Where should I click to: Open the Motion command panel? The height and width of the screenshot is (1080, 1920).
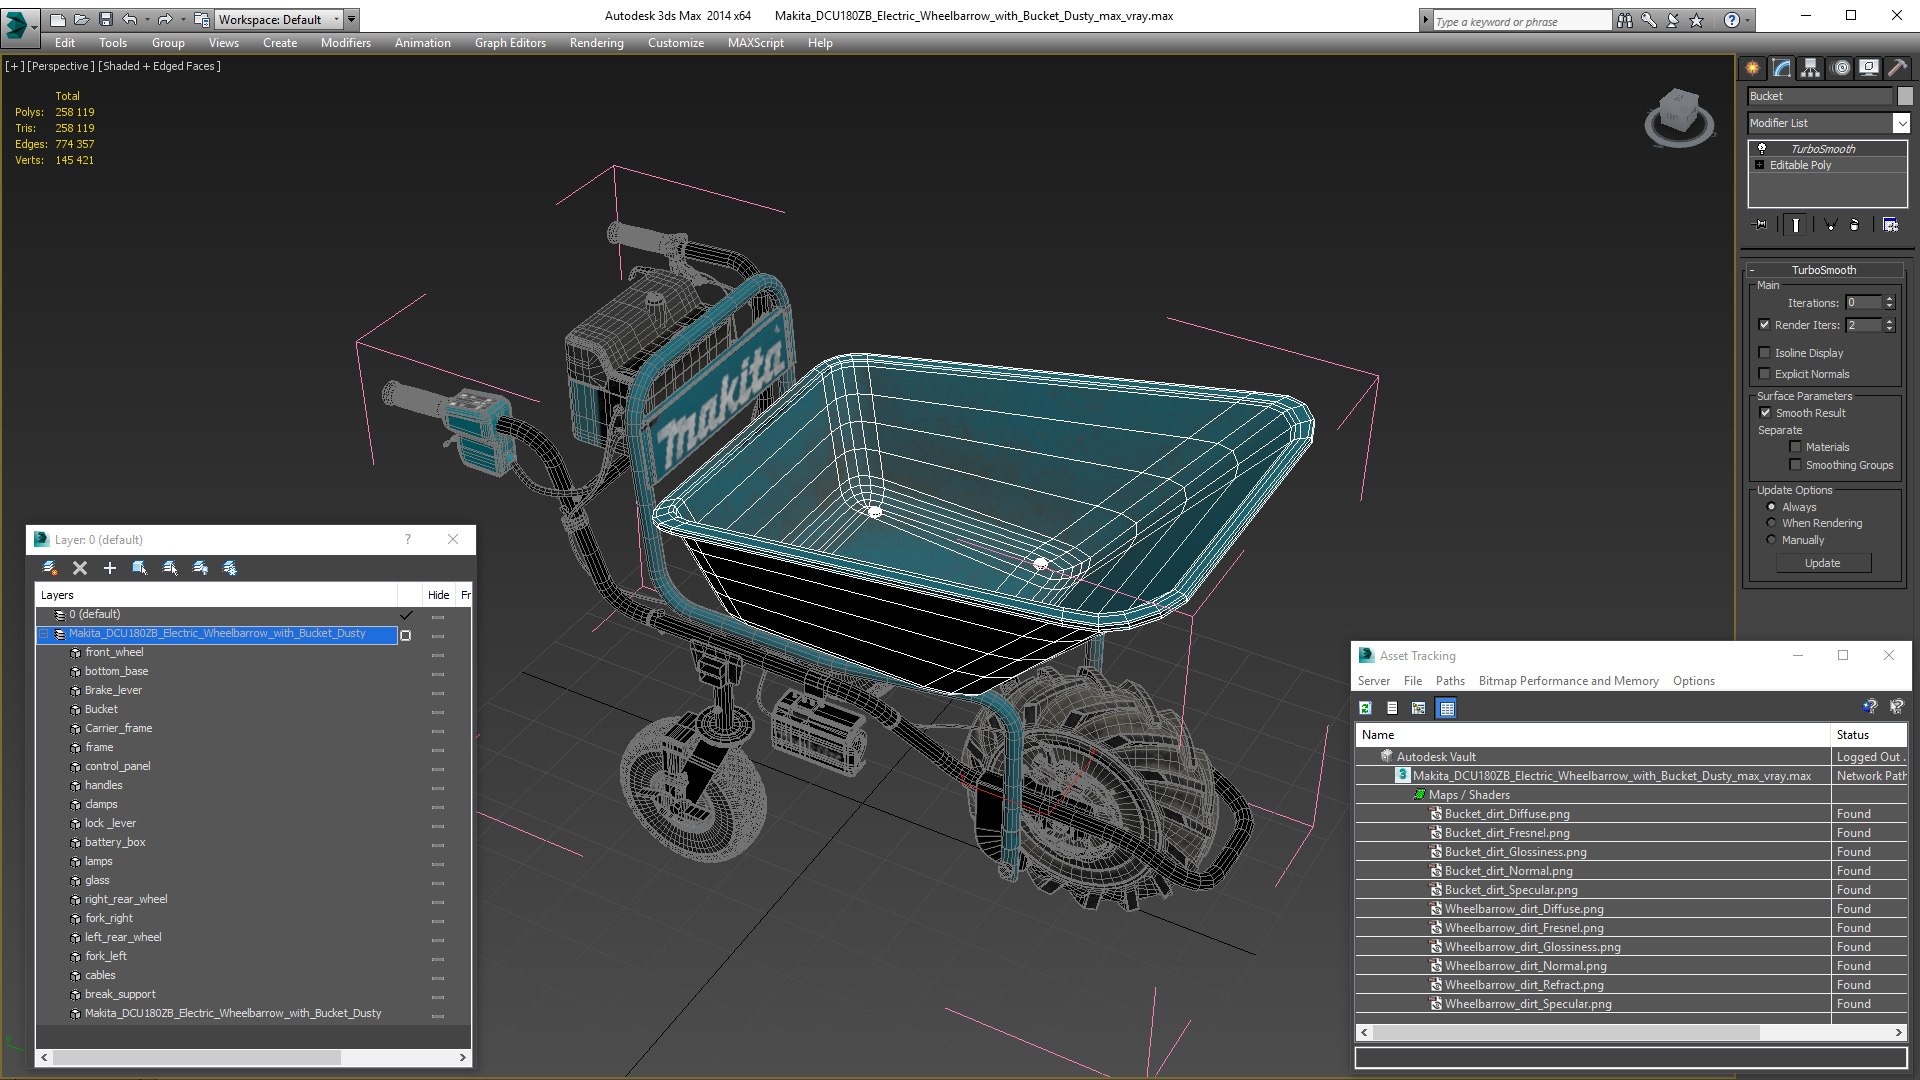pos(1841,68)
